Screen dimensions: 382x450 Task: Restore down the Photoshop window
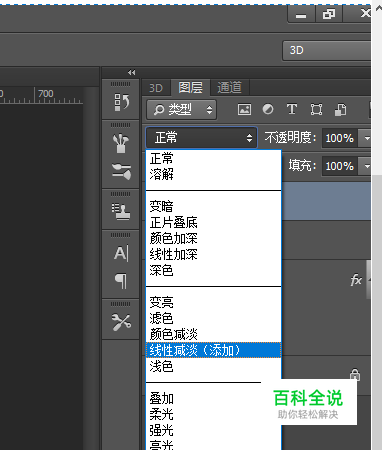pos(329,14)
